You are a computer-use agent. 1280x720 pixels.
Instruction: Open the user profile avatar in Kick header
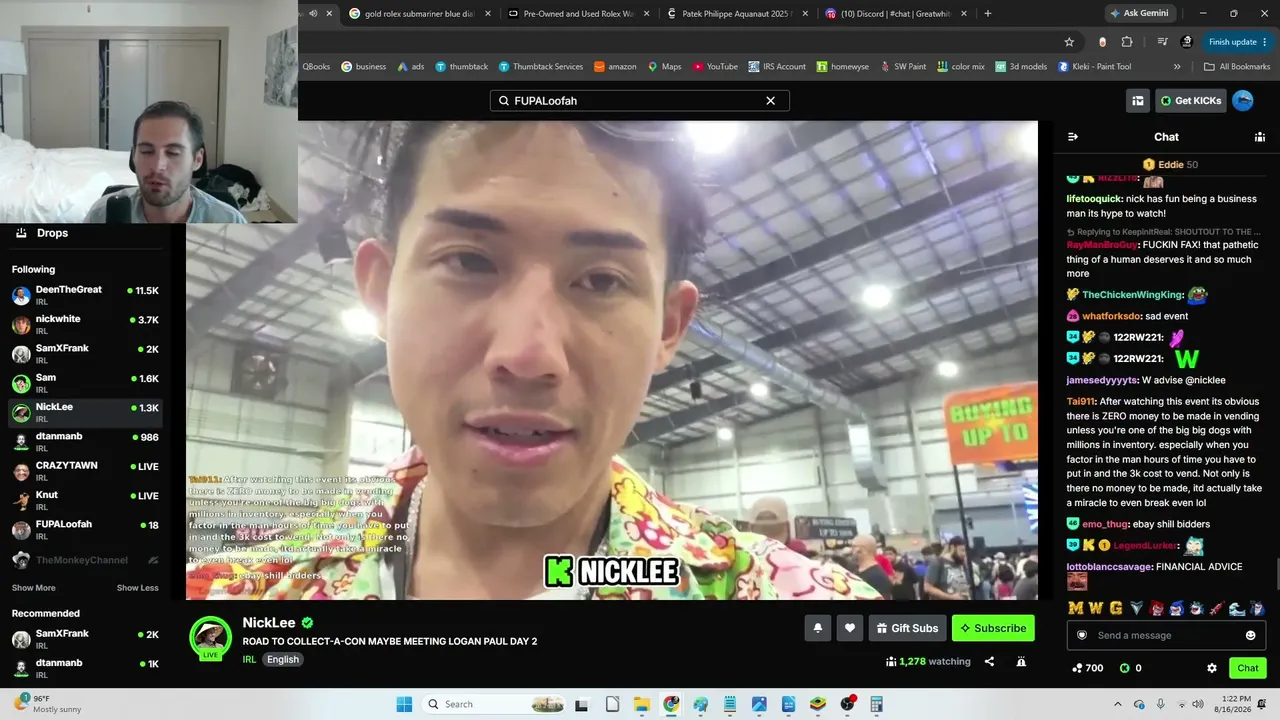[1243, 101]
